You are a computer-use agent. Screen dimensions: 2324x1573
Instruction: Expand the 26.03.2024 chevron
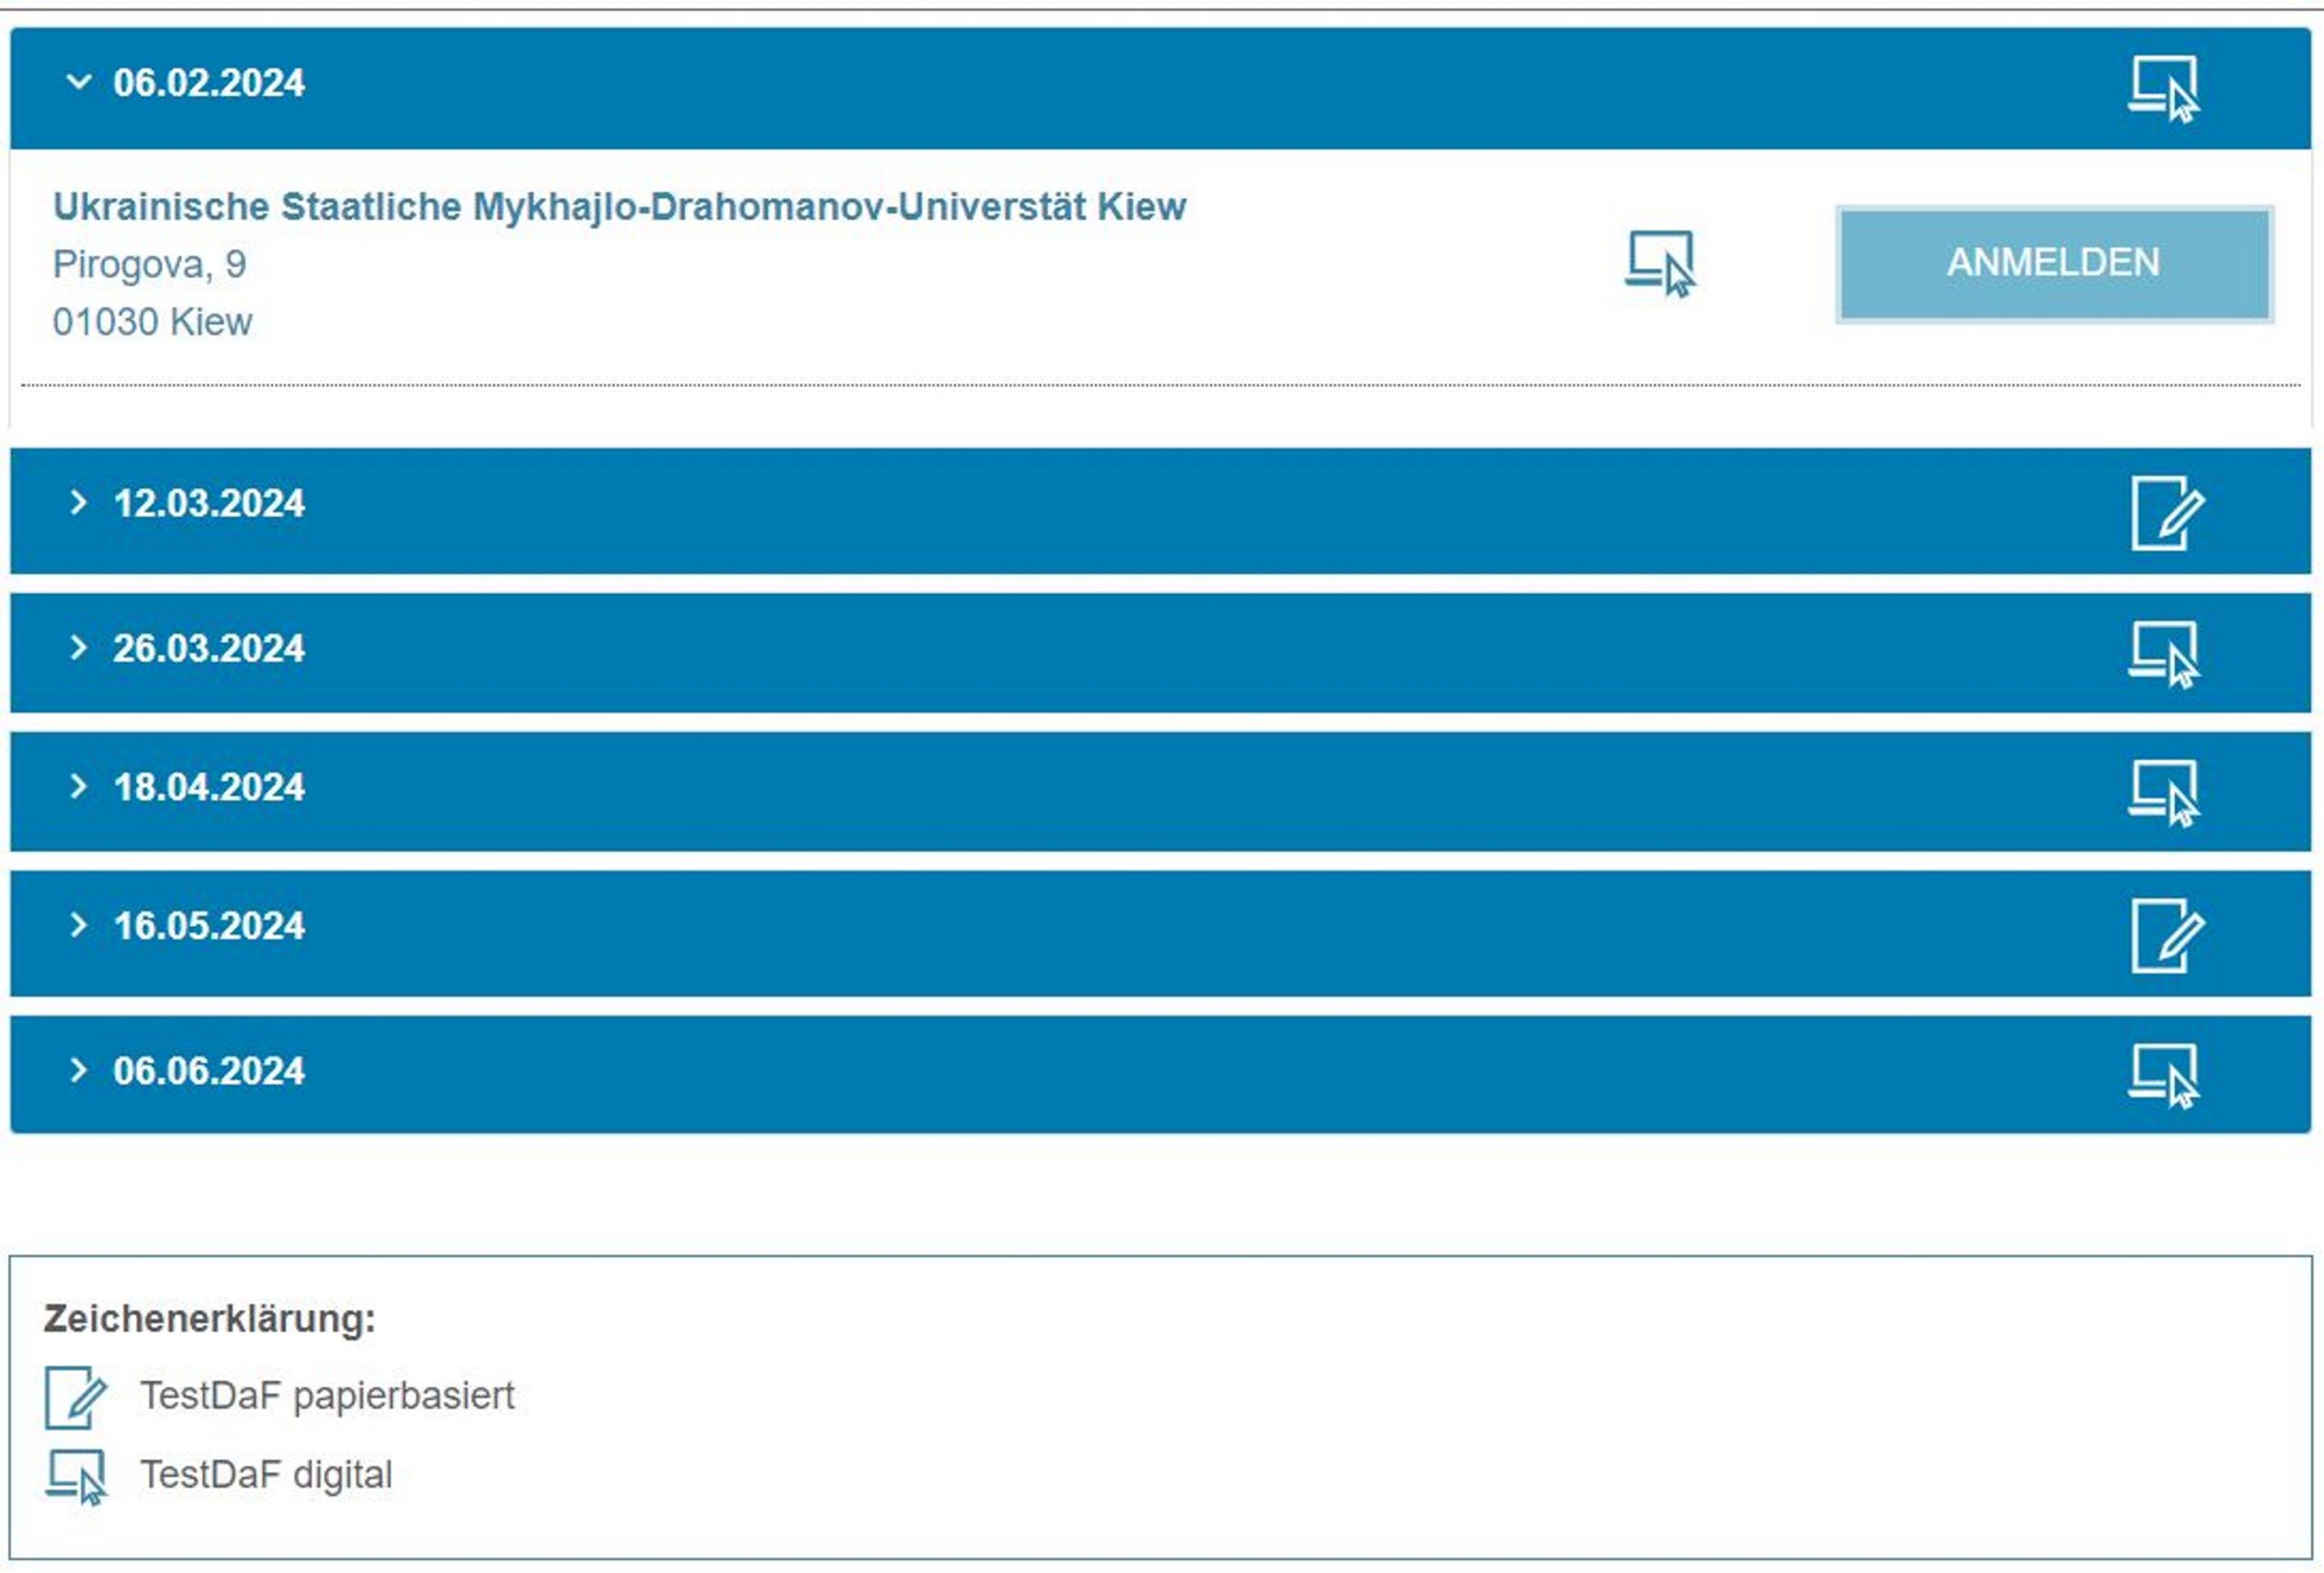coord(78,647)
